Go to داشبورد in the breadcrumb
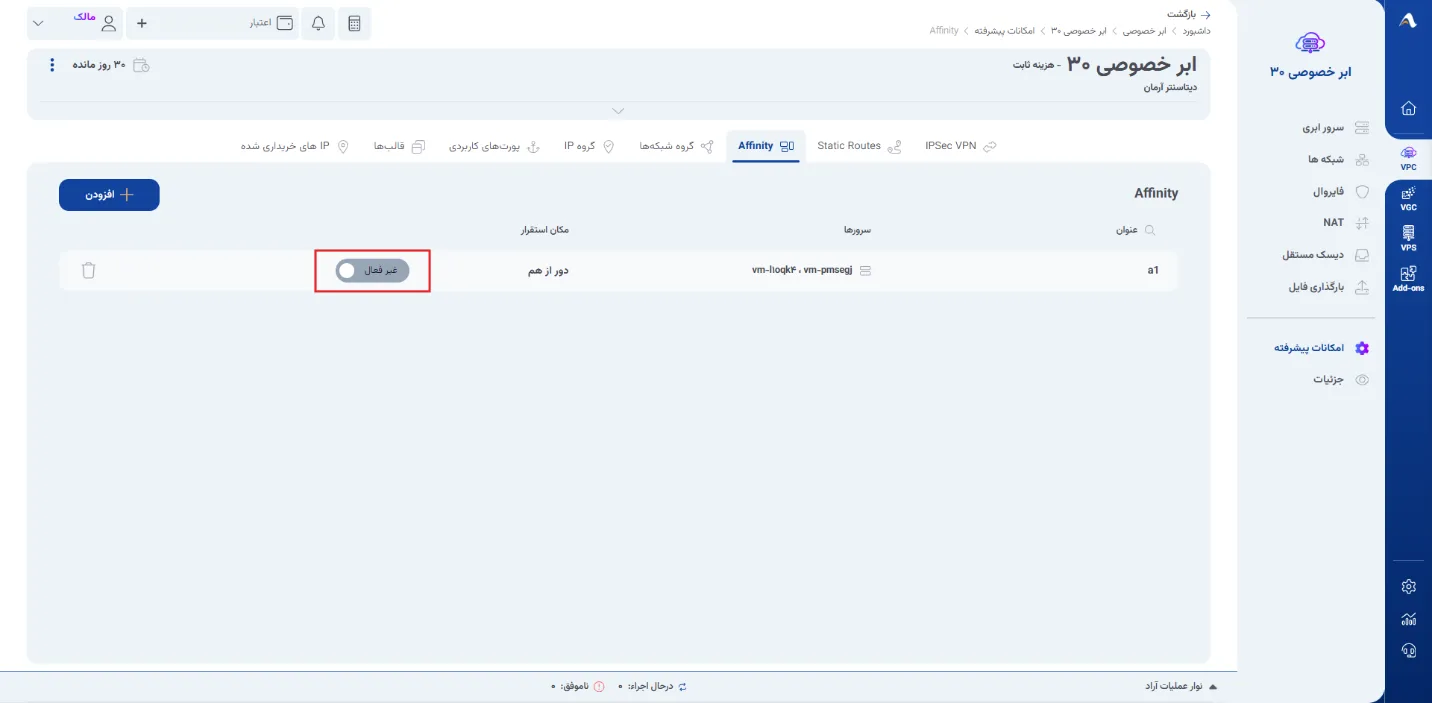 pyautogui.click(x=1197, y=31)
